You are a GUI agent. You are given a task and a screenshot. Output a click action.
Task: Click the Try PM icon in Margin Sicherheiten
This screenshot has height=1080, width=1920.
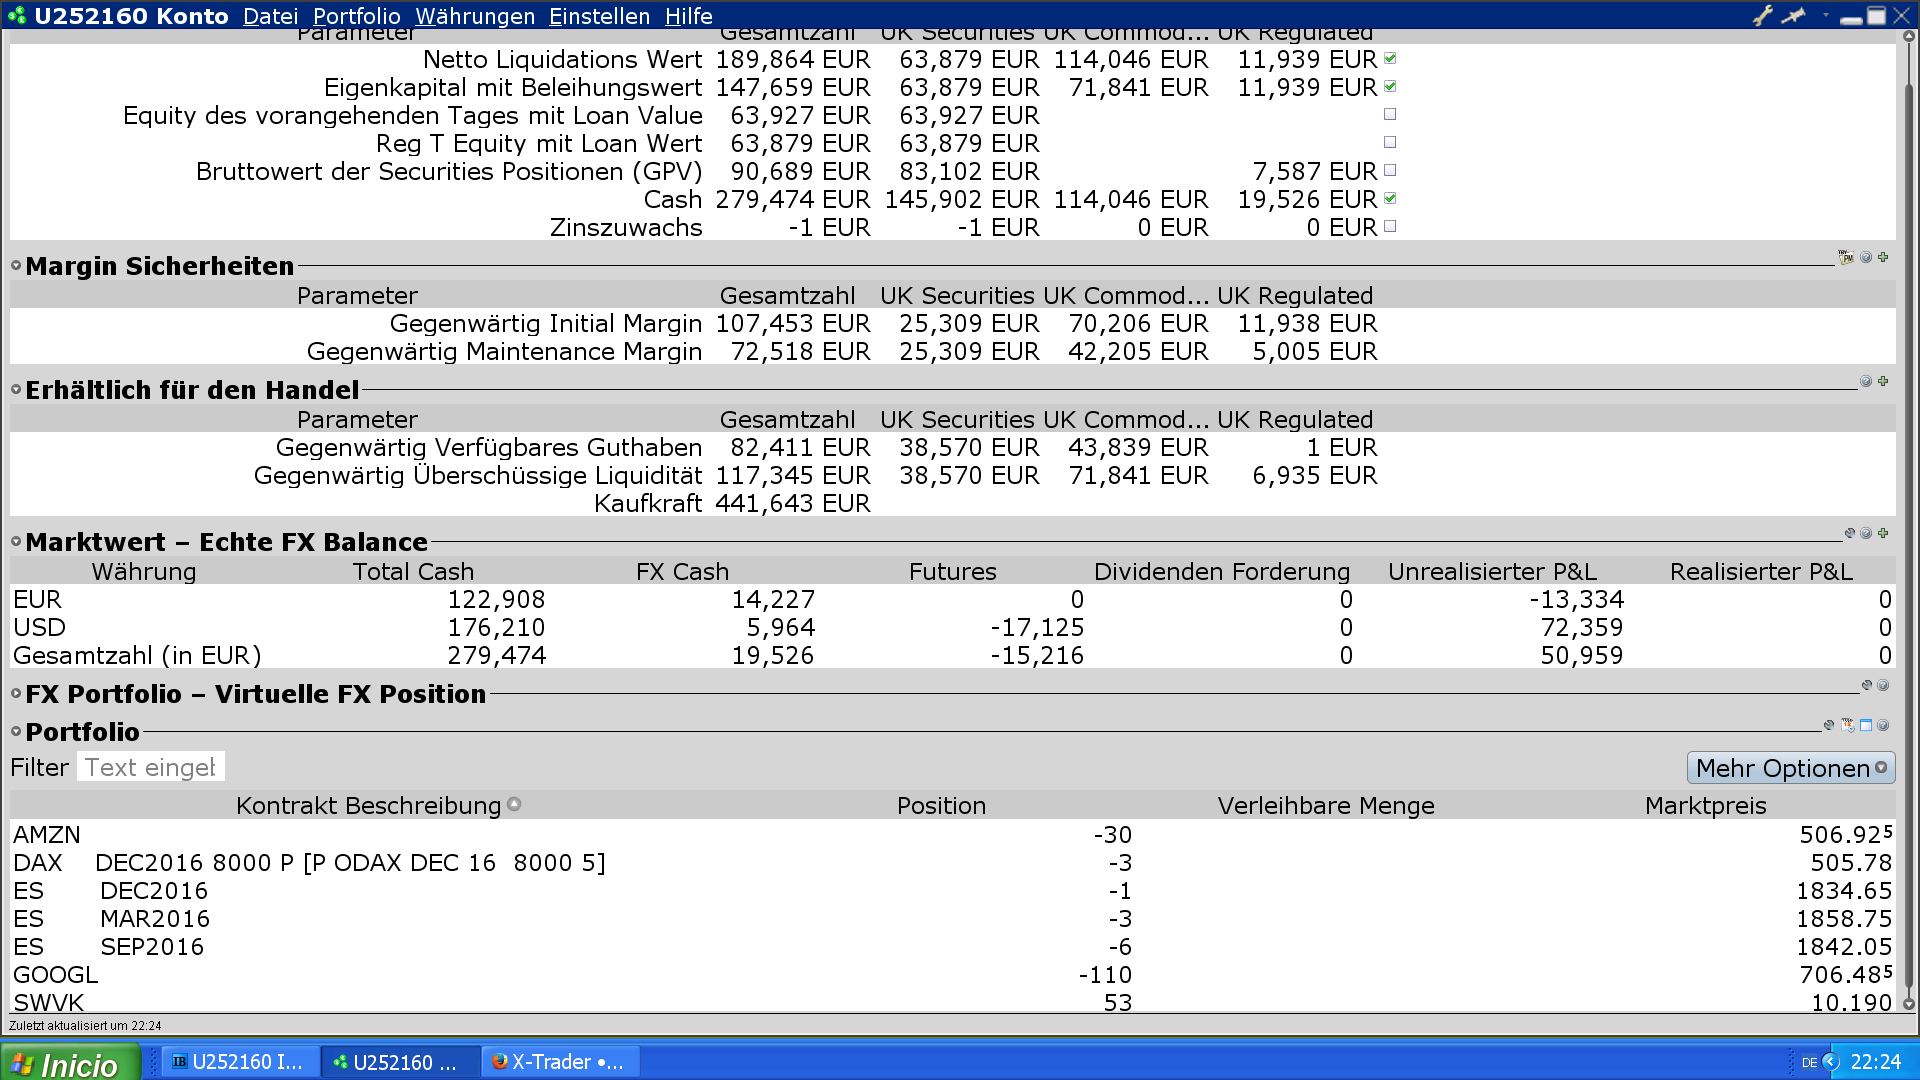1846,258
